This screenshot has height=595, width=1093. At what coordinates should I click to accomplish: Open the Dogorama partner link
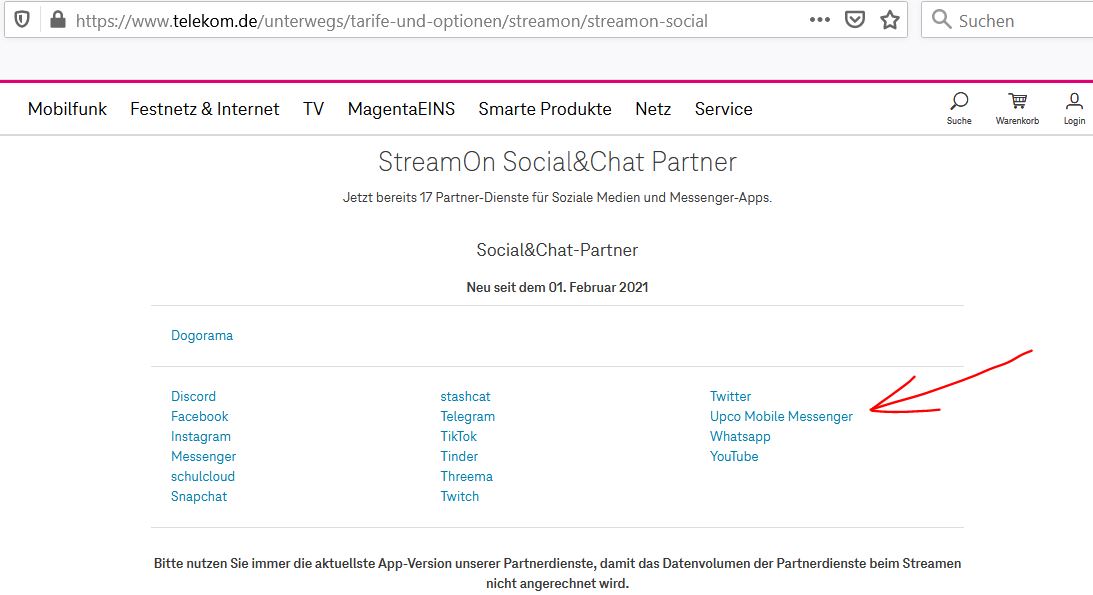pyautogui.click(x=202, y=336)
